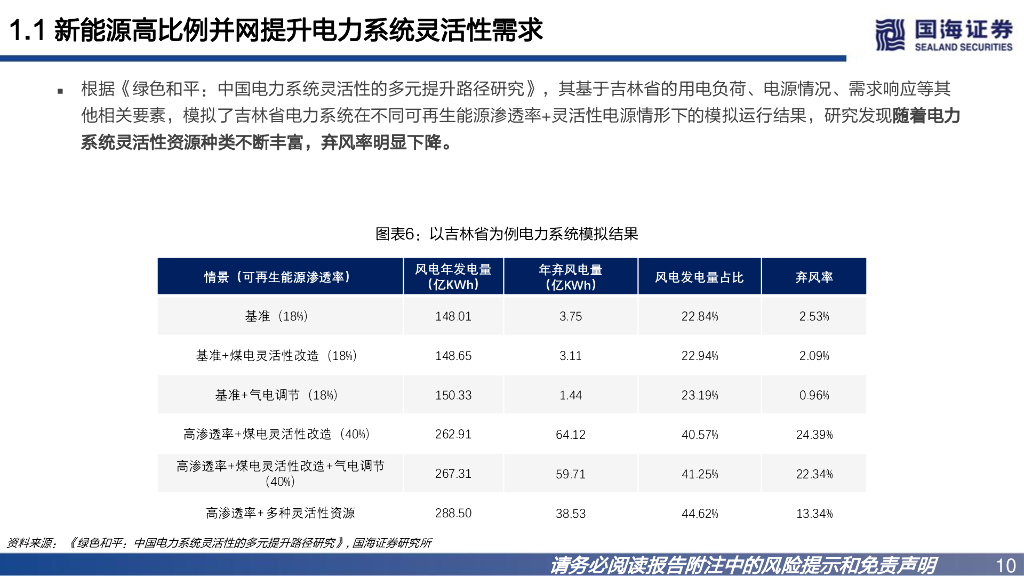
Task: Click the 弃风率 column header
Action: click(814, 275)
